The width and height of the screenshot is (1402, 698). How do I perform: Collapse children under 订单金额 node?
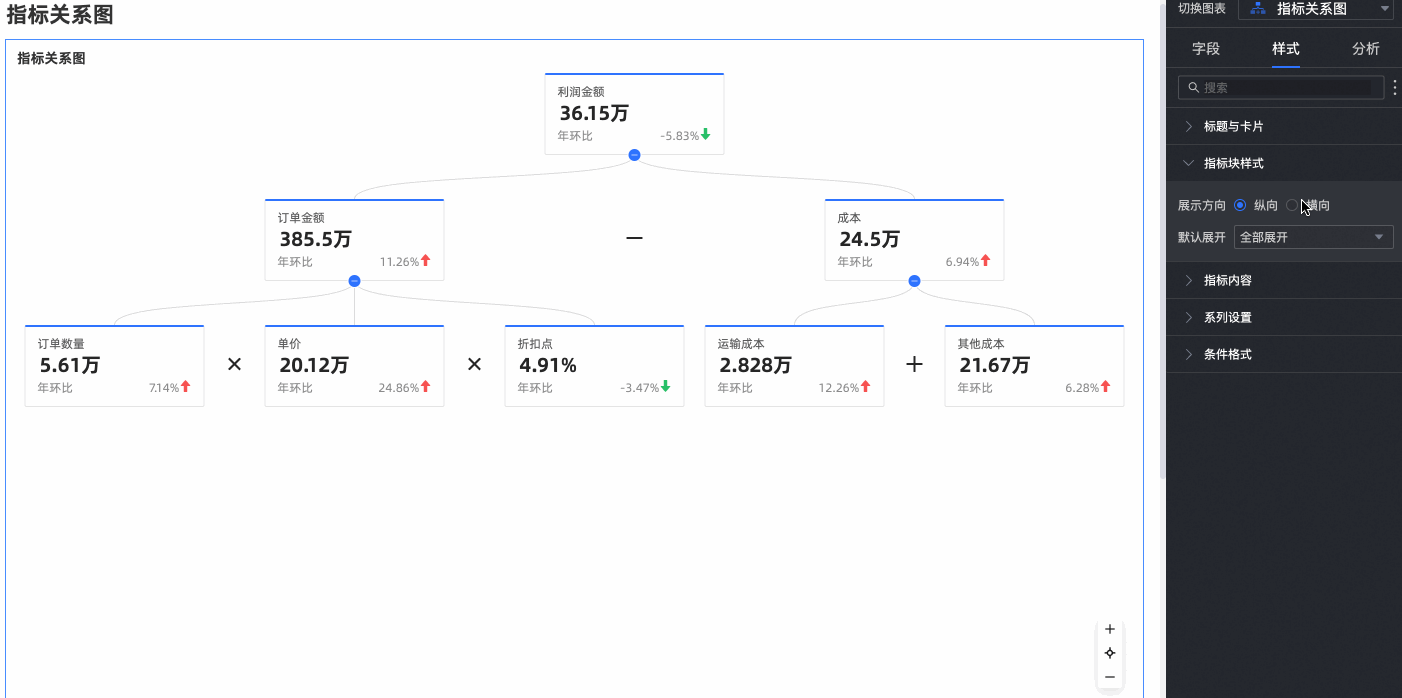click(x=354, y=281)
